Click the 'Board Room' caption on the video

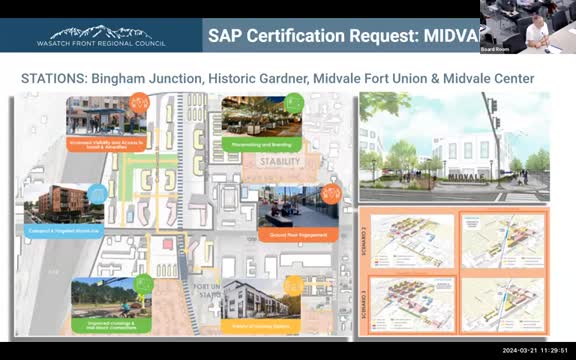click(494, 49)
